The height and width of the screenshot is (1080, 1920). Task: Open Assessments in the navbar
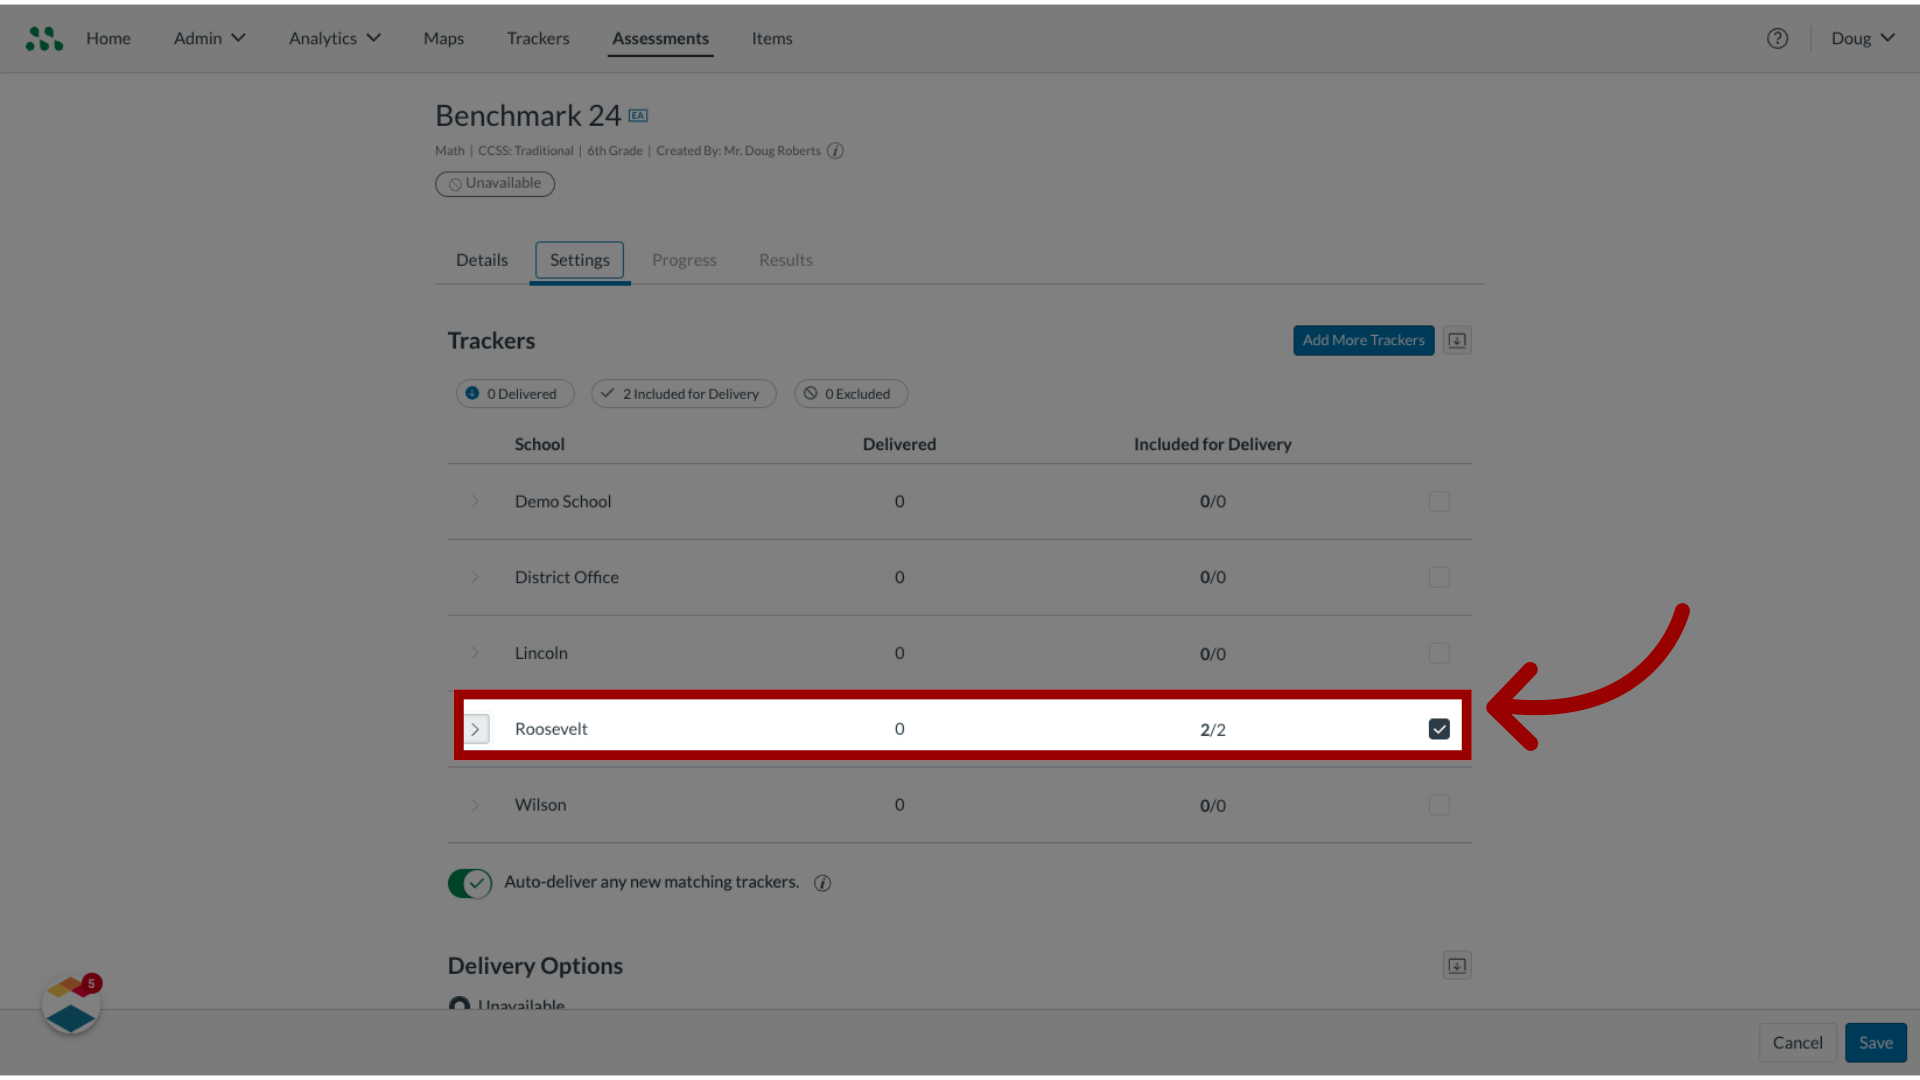tap(661, 38)
